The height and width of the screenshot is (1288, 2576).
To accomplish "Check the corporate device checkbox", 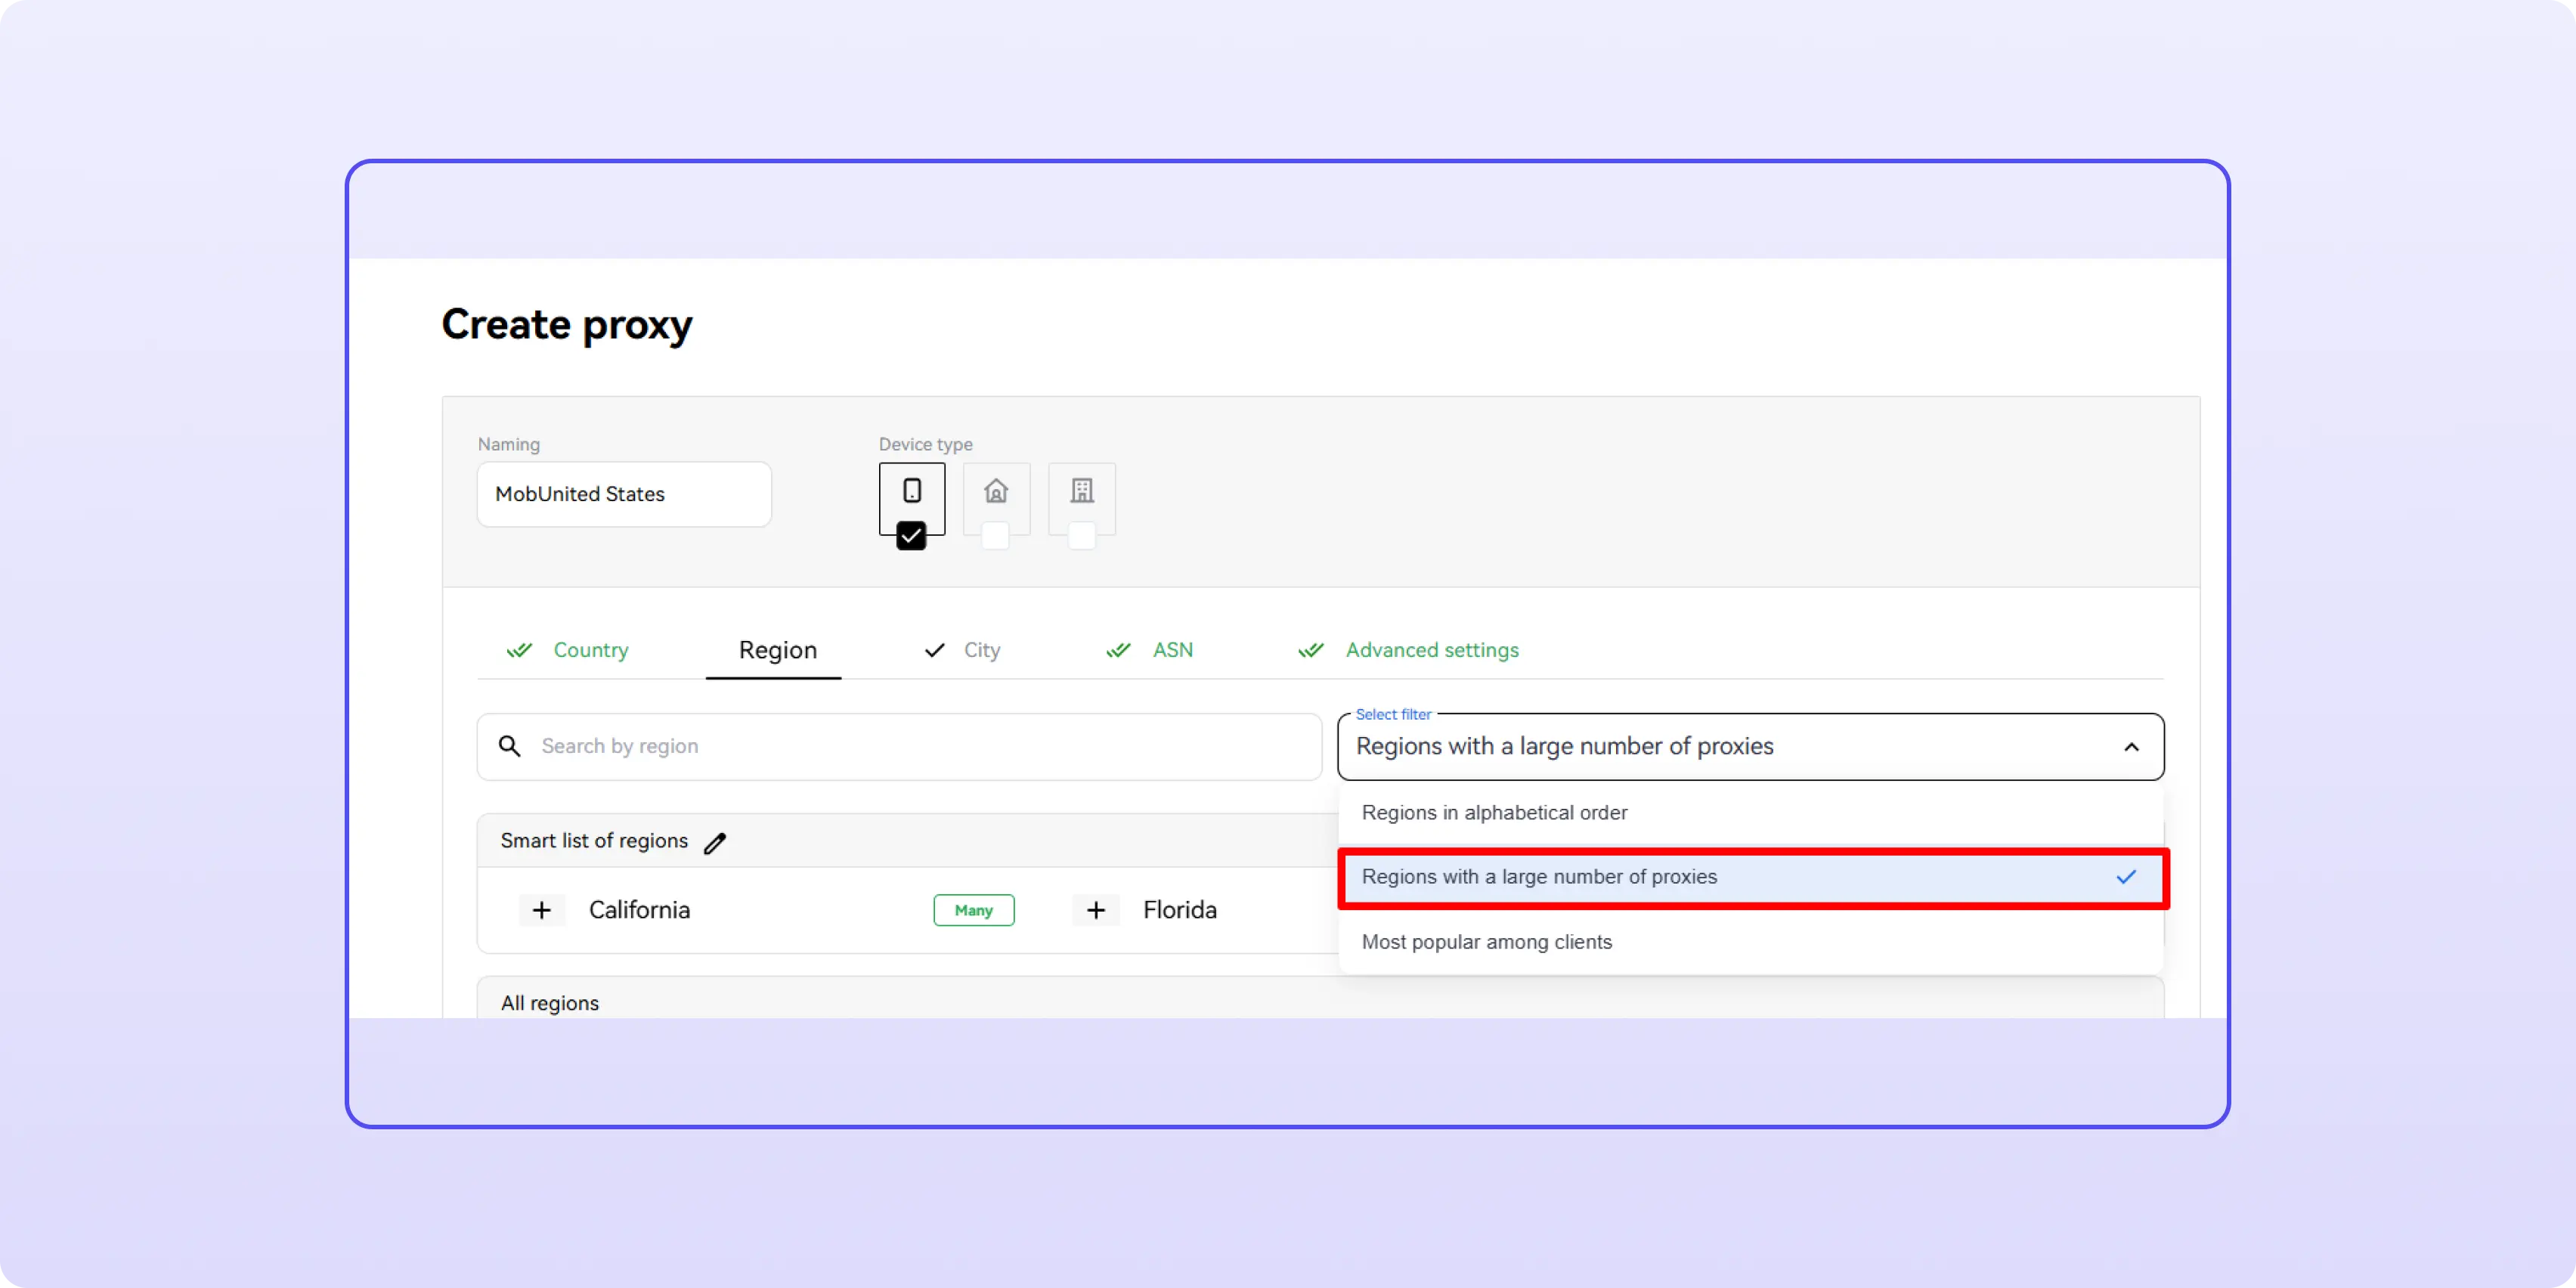I will point(1081,536).
